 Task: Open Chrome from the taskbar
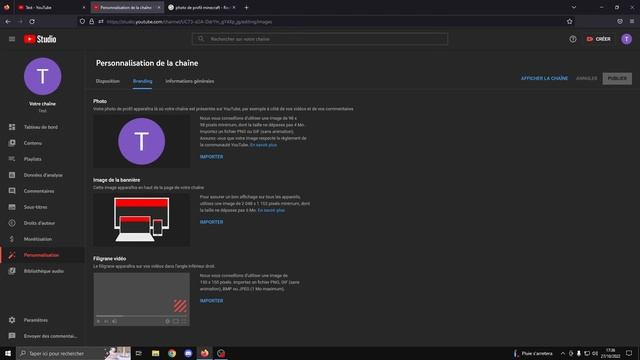(x=172, y=353)
